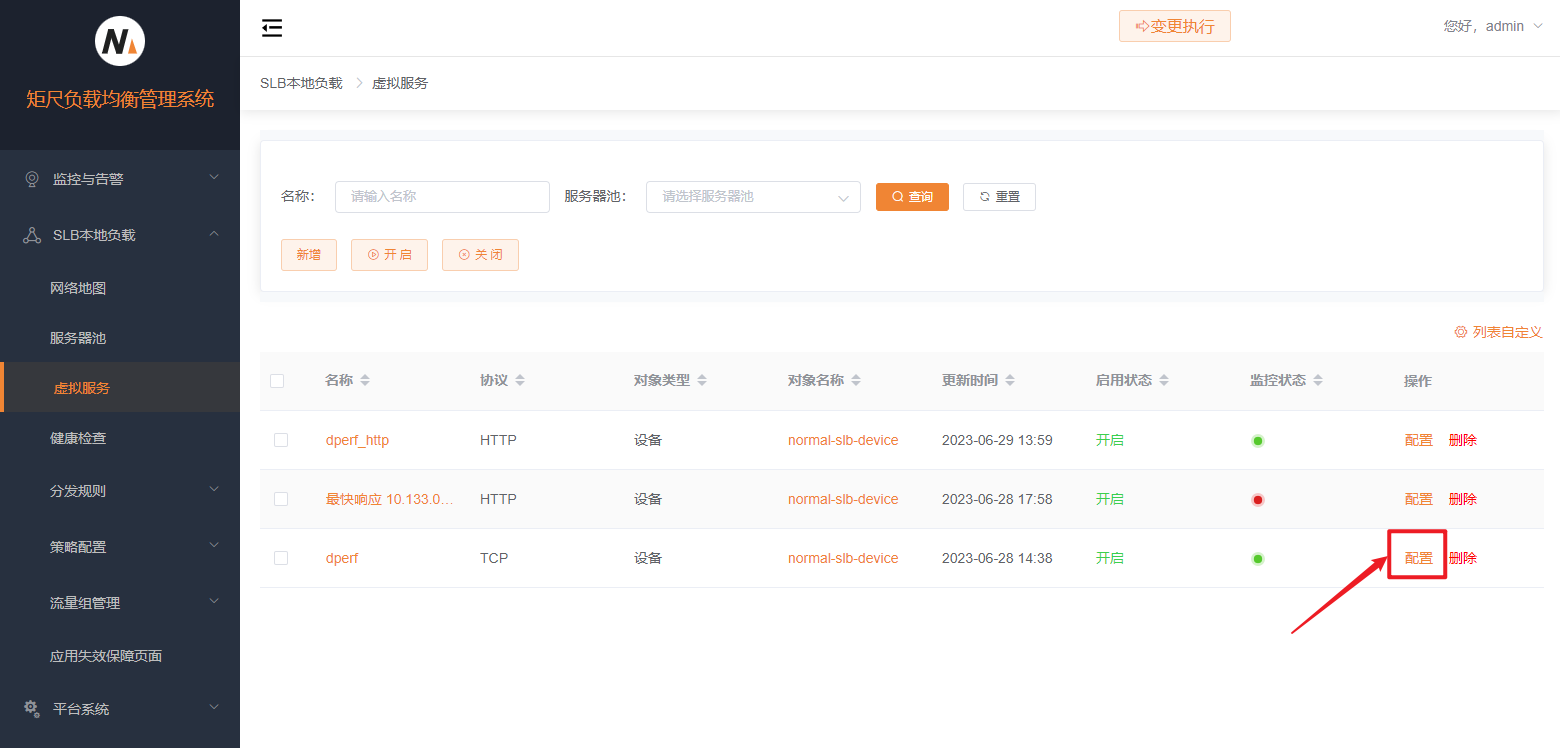Click the 列表自定义 gear icon
This screenshot has height=748, width=1560.
(x=1460, y=332)
